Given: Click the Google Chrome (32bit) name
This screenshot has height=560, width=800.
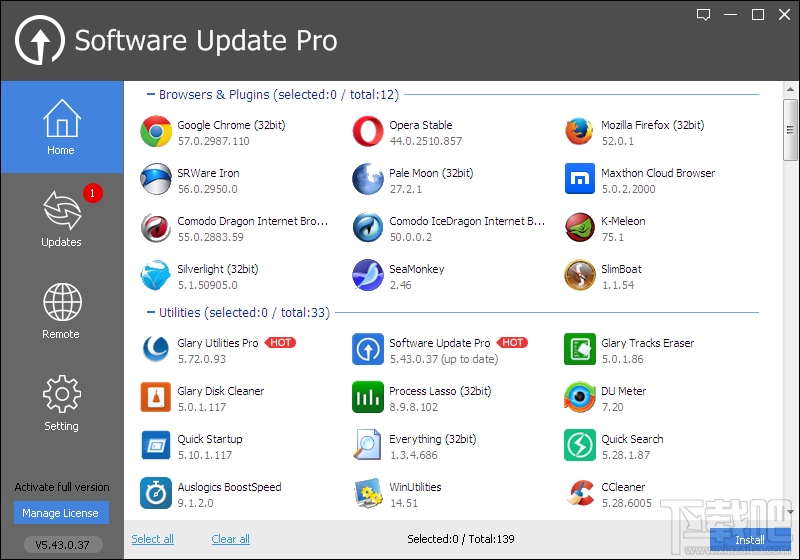Looking at the screenshot, I should point(231,125).
